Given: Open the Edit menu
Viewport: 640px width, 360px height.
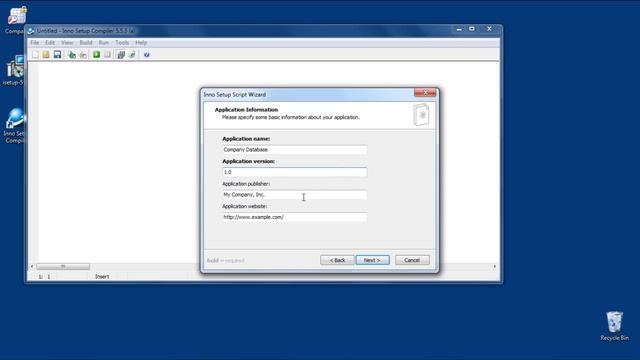Looking at the screenshot, I should pyautogui.click(x=50, y=42).
